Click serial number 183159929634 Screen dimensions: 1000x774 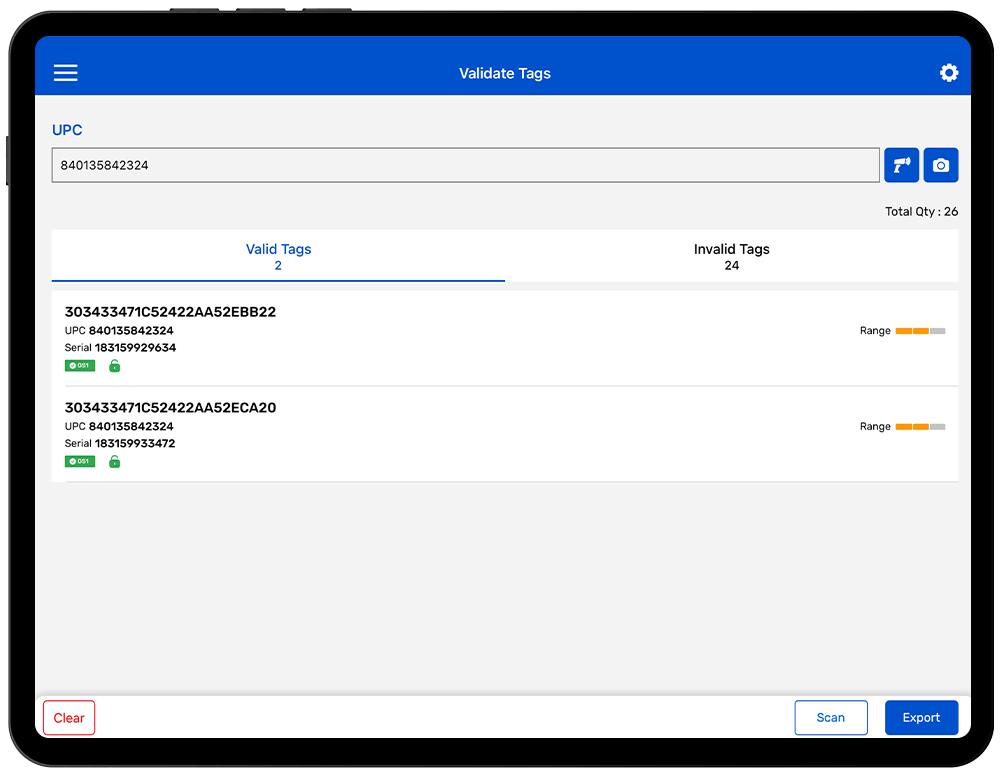tap(135, 348)
